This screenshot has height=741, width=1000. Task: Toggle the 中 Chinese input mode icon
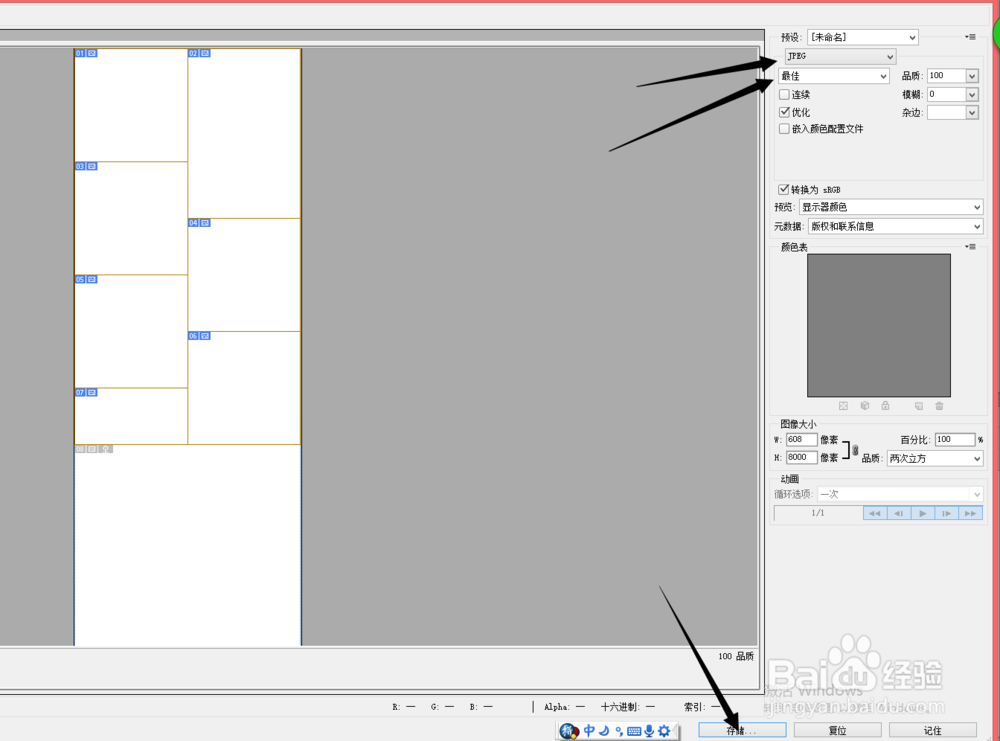pos(589,731)
